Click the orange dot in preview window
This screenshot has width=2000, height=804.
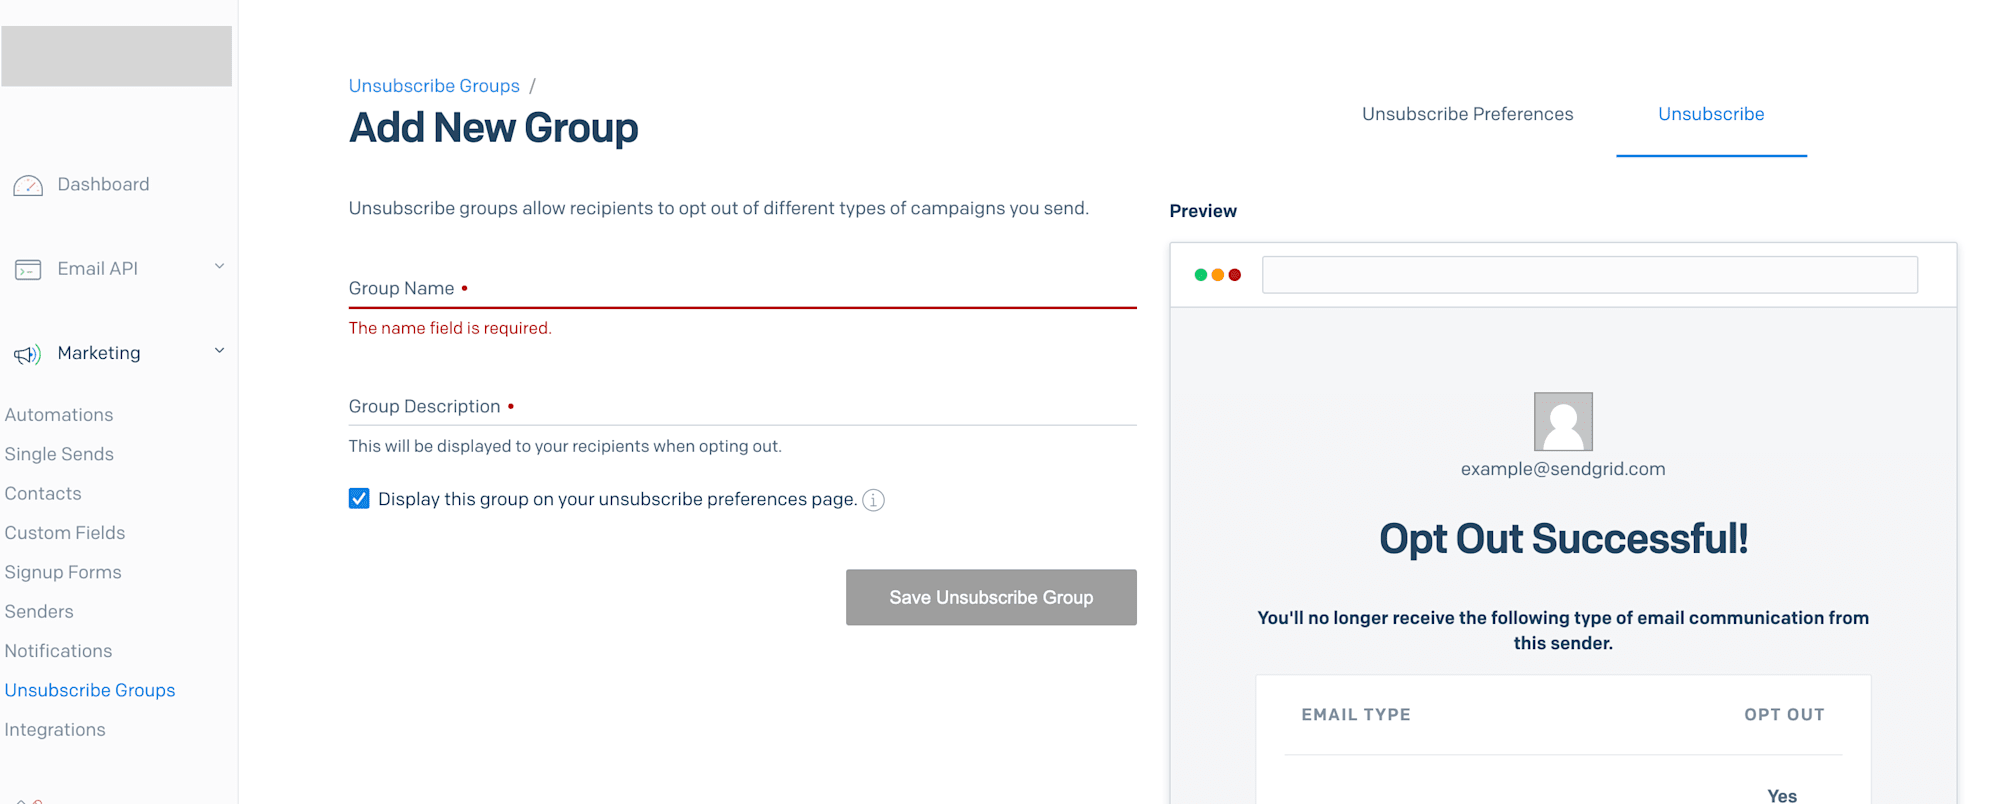coord(1218,275)
